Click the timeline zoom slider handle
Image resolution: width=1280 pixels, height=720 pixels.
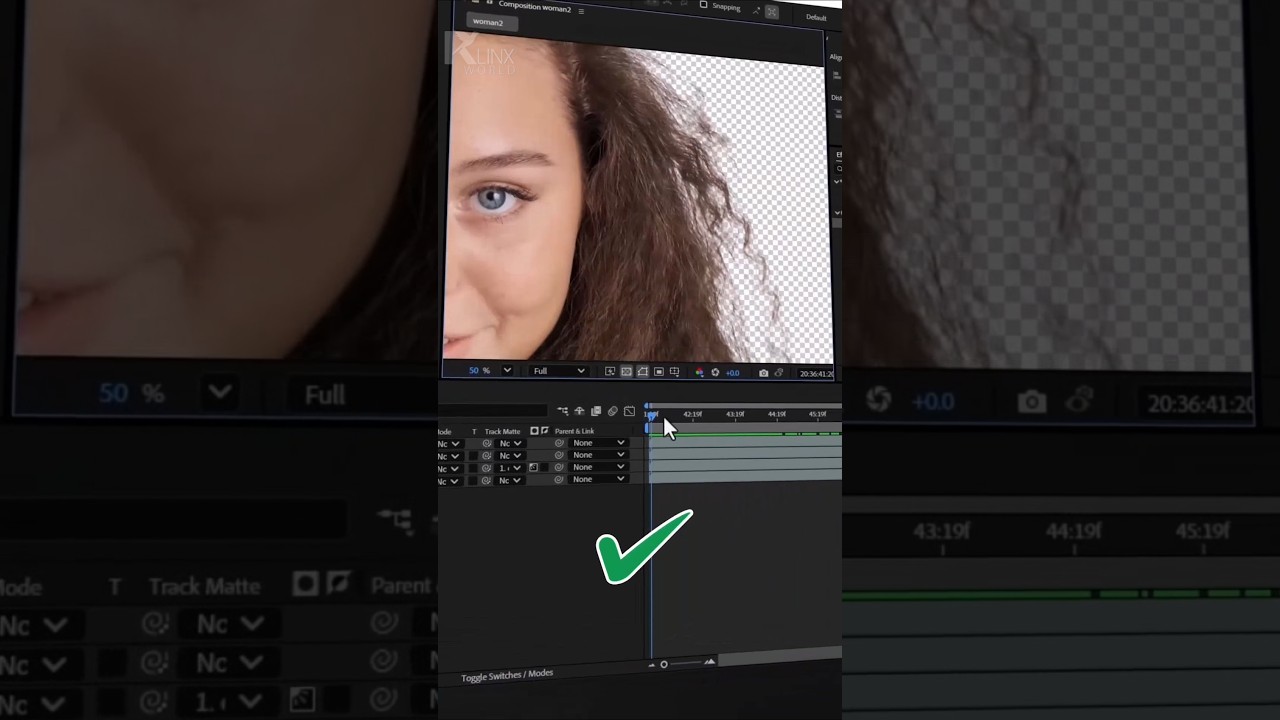(x=664, y=664)
